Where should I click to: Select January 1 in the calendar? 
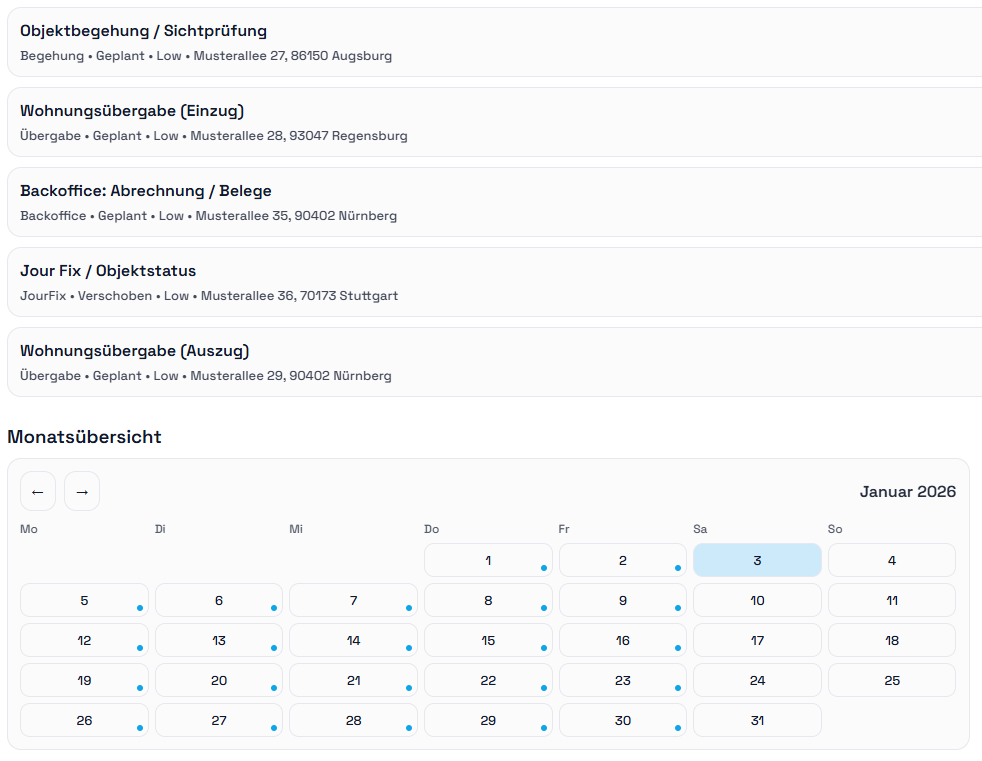(488, 561)
